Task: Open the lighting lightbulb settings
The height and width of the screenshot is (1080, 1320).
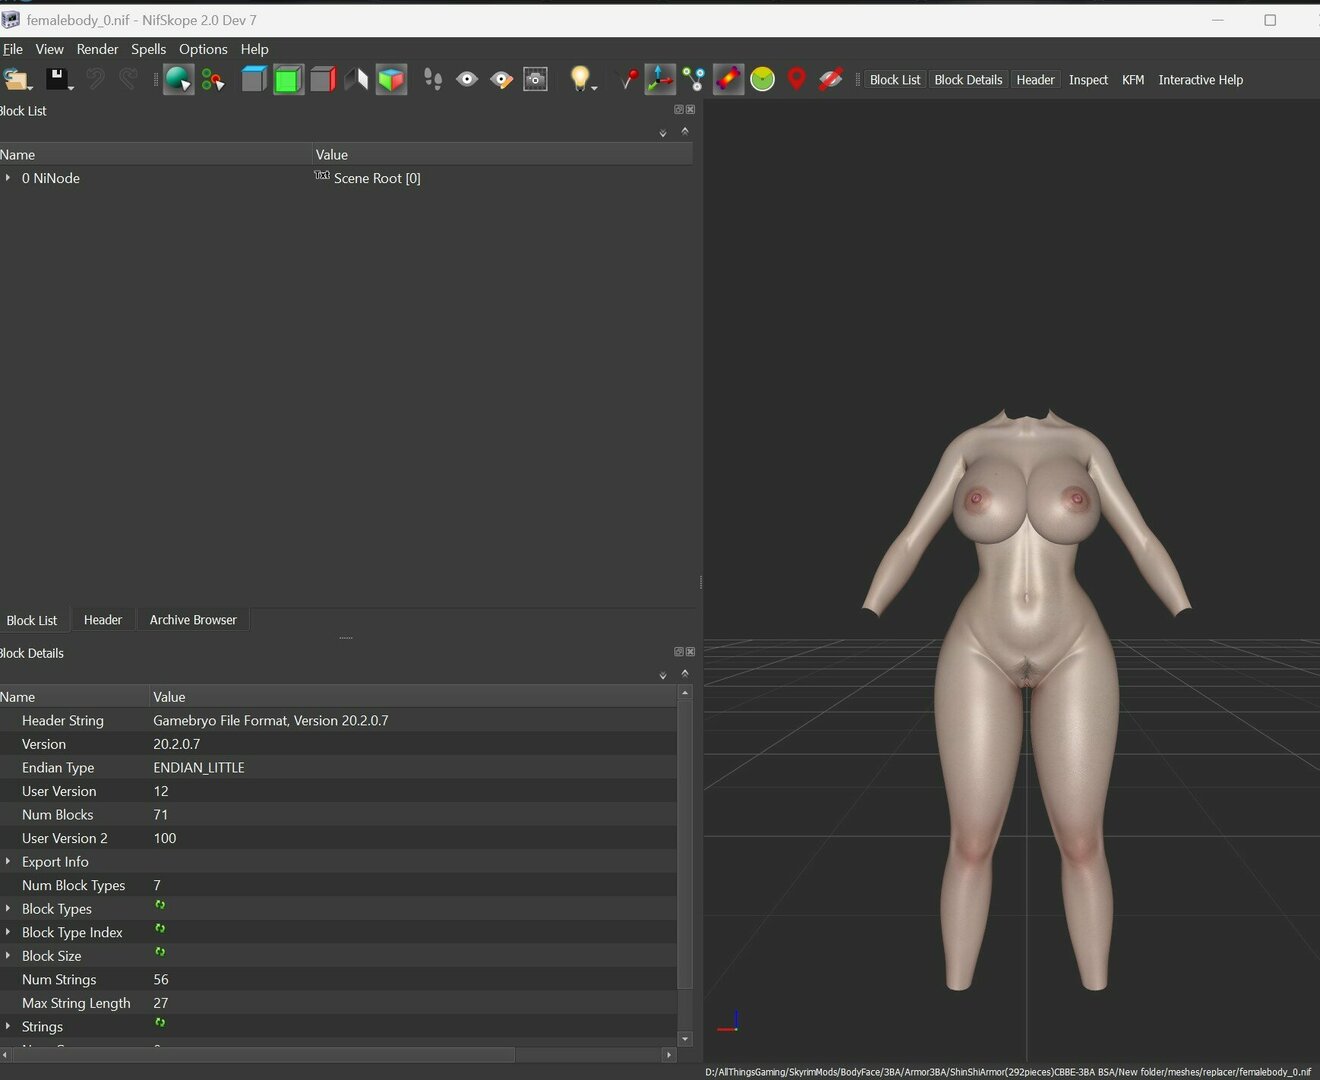Action: tap(581, 80)
